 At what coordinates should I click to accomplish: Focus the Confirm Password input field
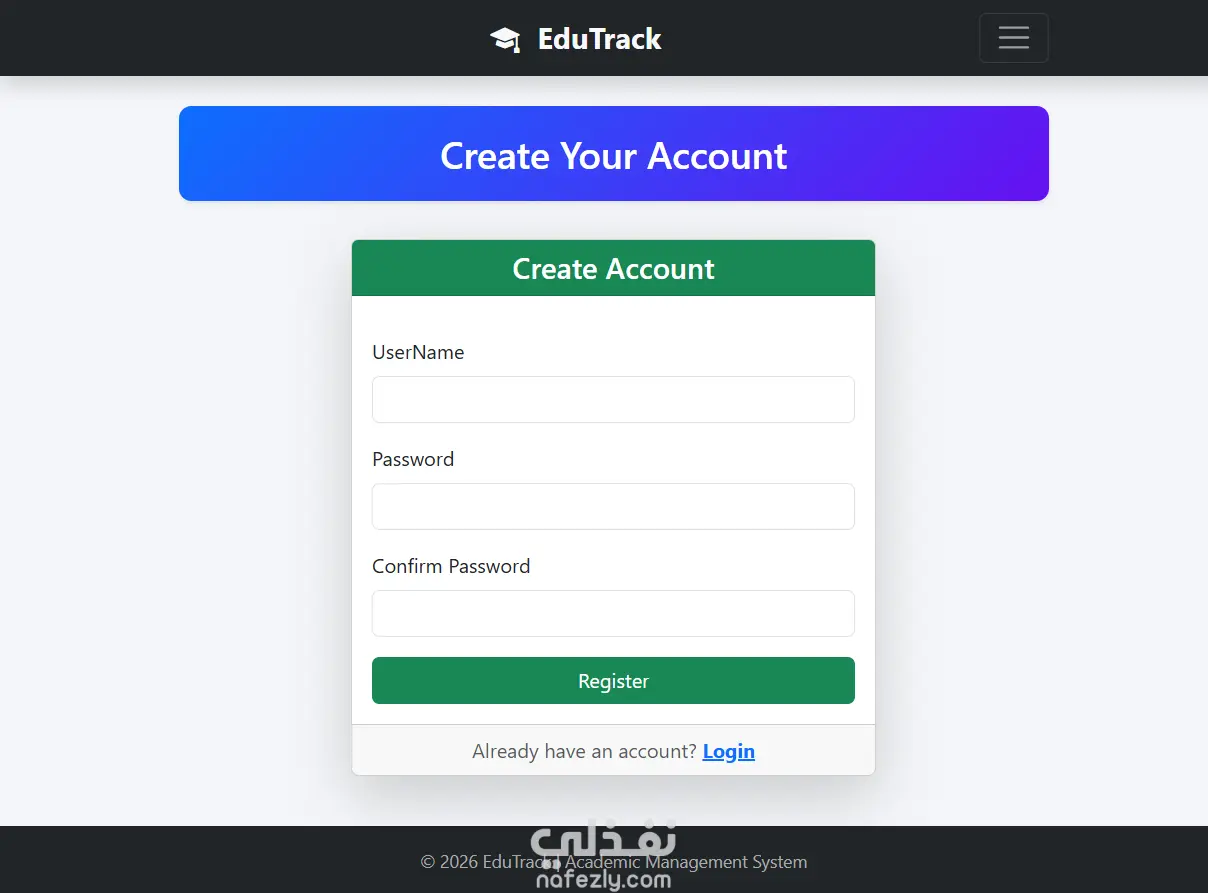point(613,613)
